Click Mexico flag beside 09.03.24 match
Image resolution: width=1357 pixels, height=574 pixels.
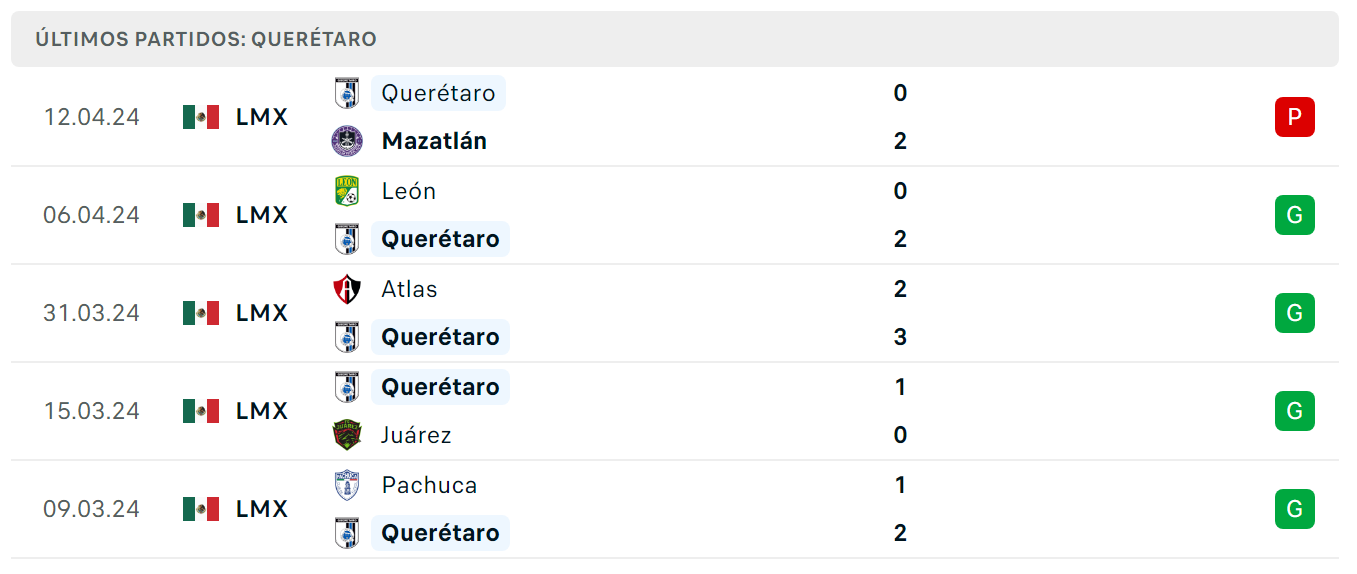point(201,509)
